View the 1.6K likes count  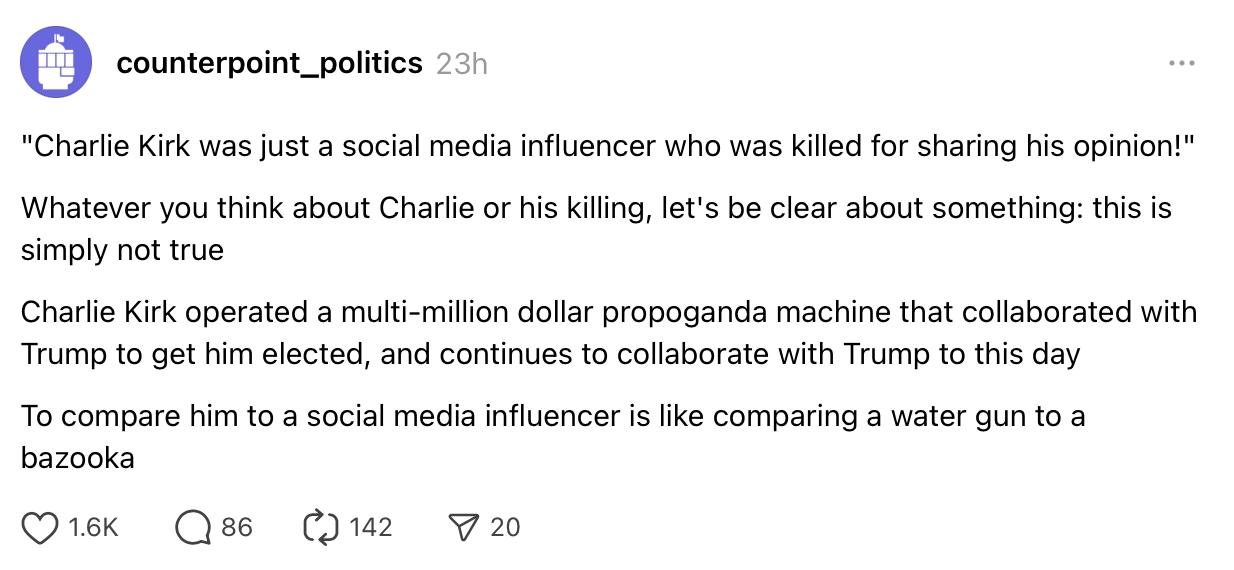94,527
